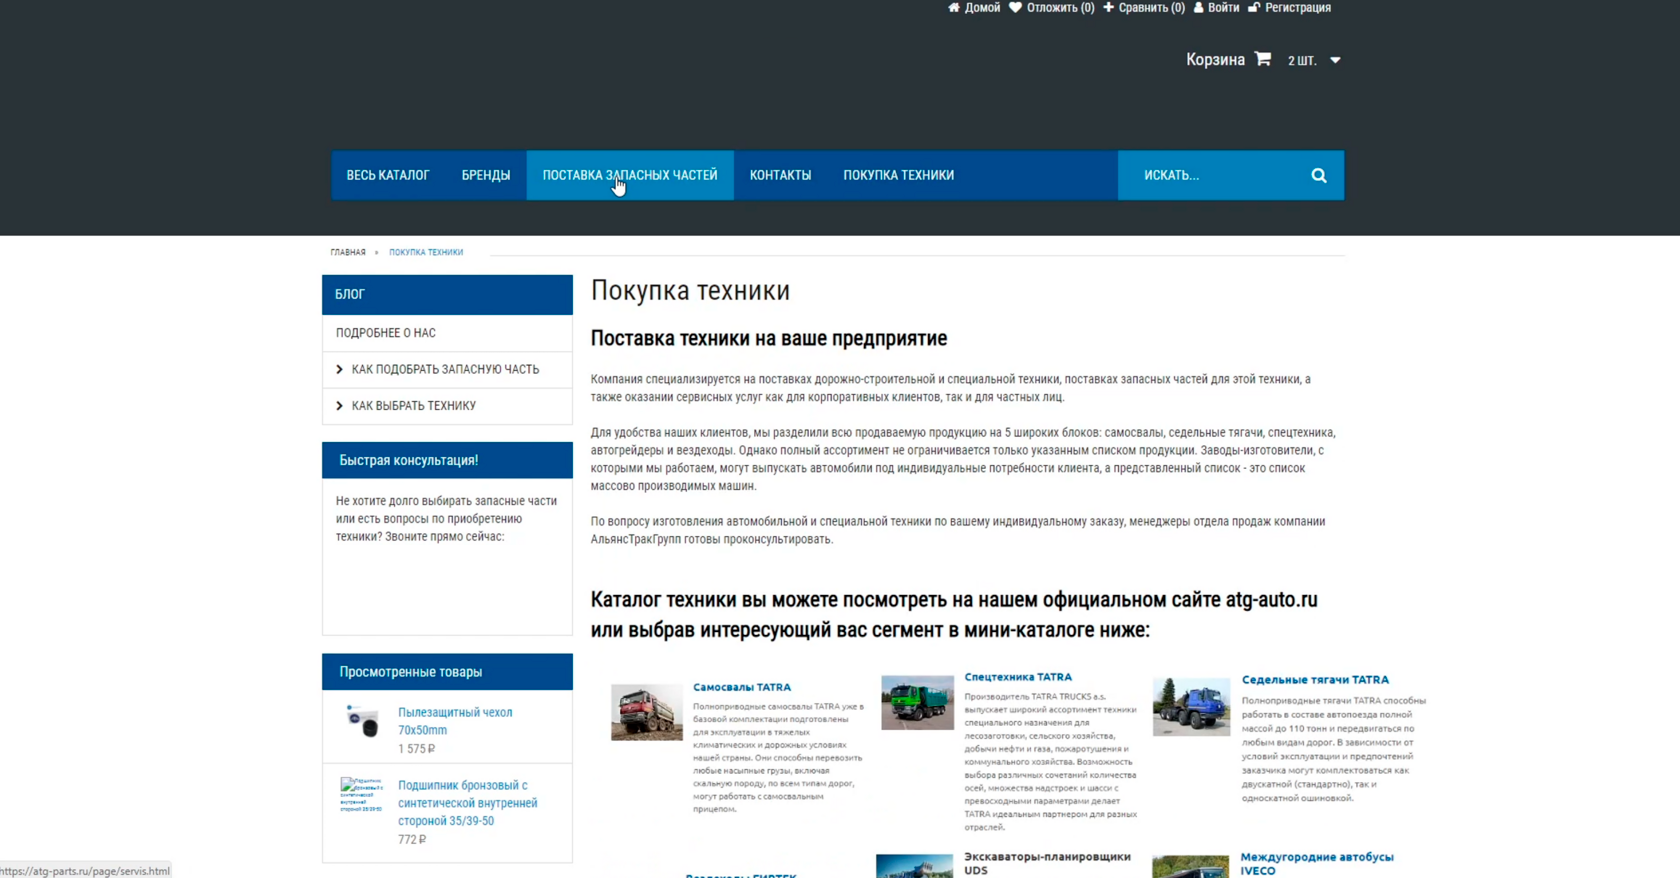Click the Быстрая консультация! header
1680x878 pixels.
(x=447, y=460)
